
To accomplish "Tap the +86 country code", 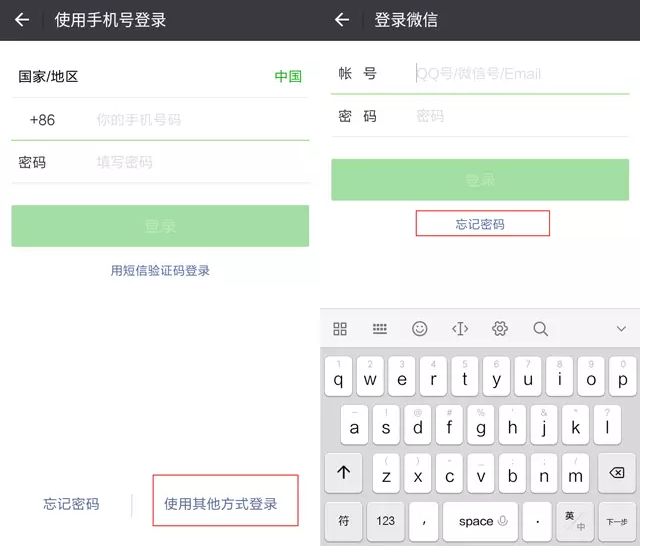I will click(x=42, y=120).
